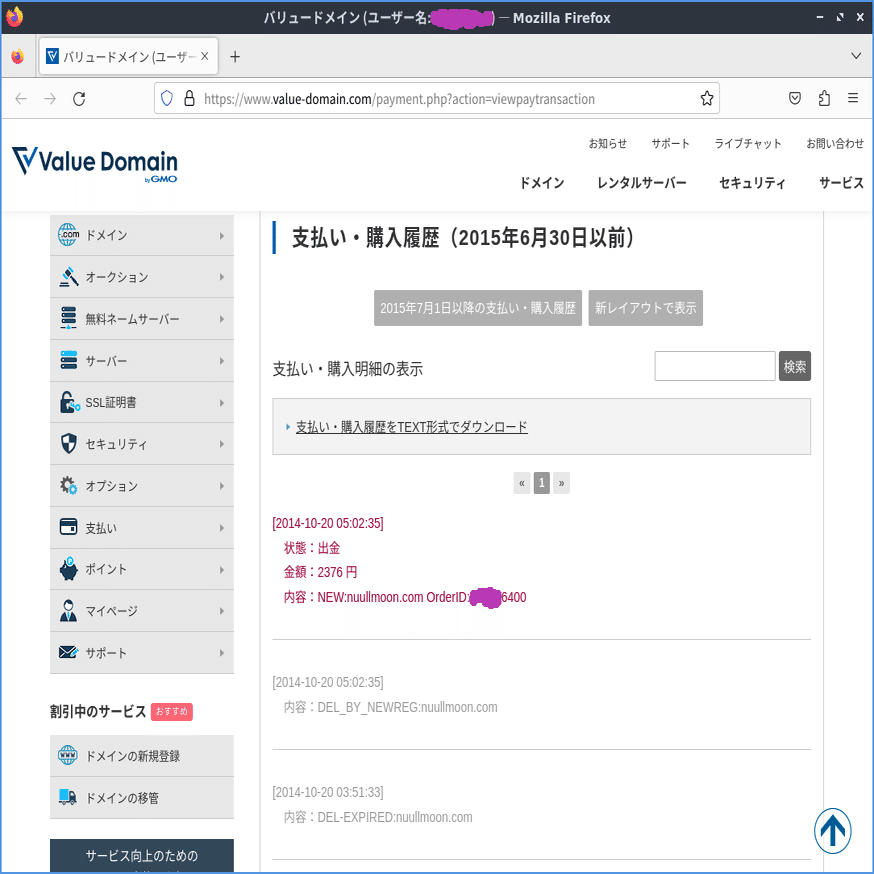Click the DEL_BY_NEWREG:nuullmoon.com entry text
Viewport: 874px width, 874px height.
click(407, 707)
